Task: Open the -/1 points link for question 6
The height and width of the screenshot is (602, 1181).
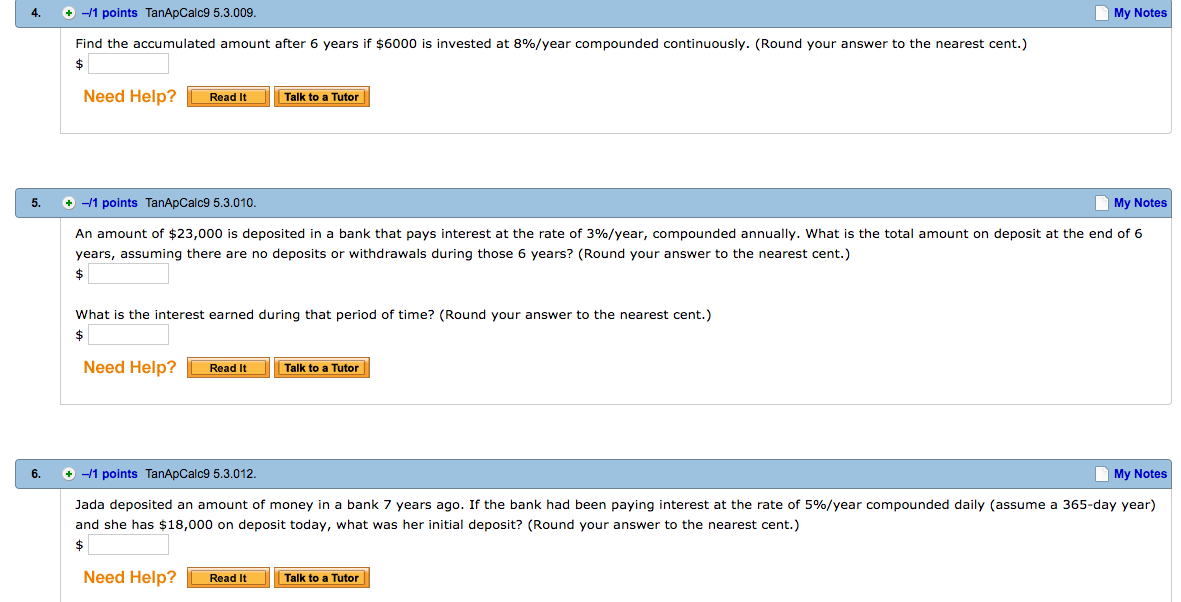Action: (x=109, y=474)
